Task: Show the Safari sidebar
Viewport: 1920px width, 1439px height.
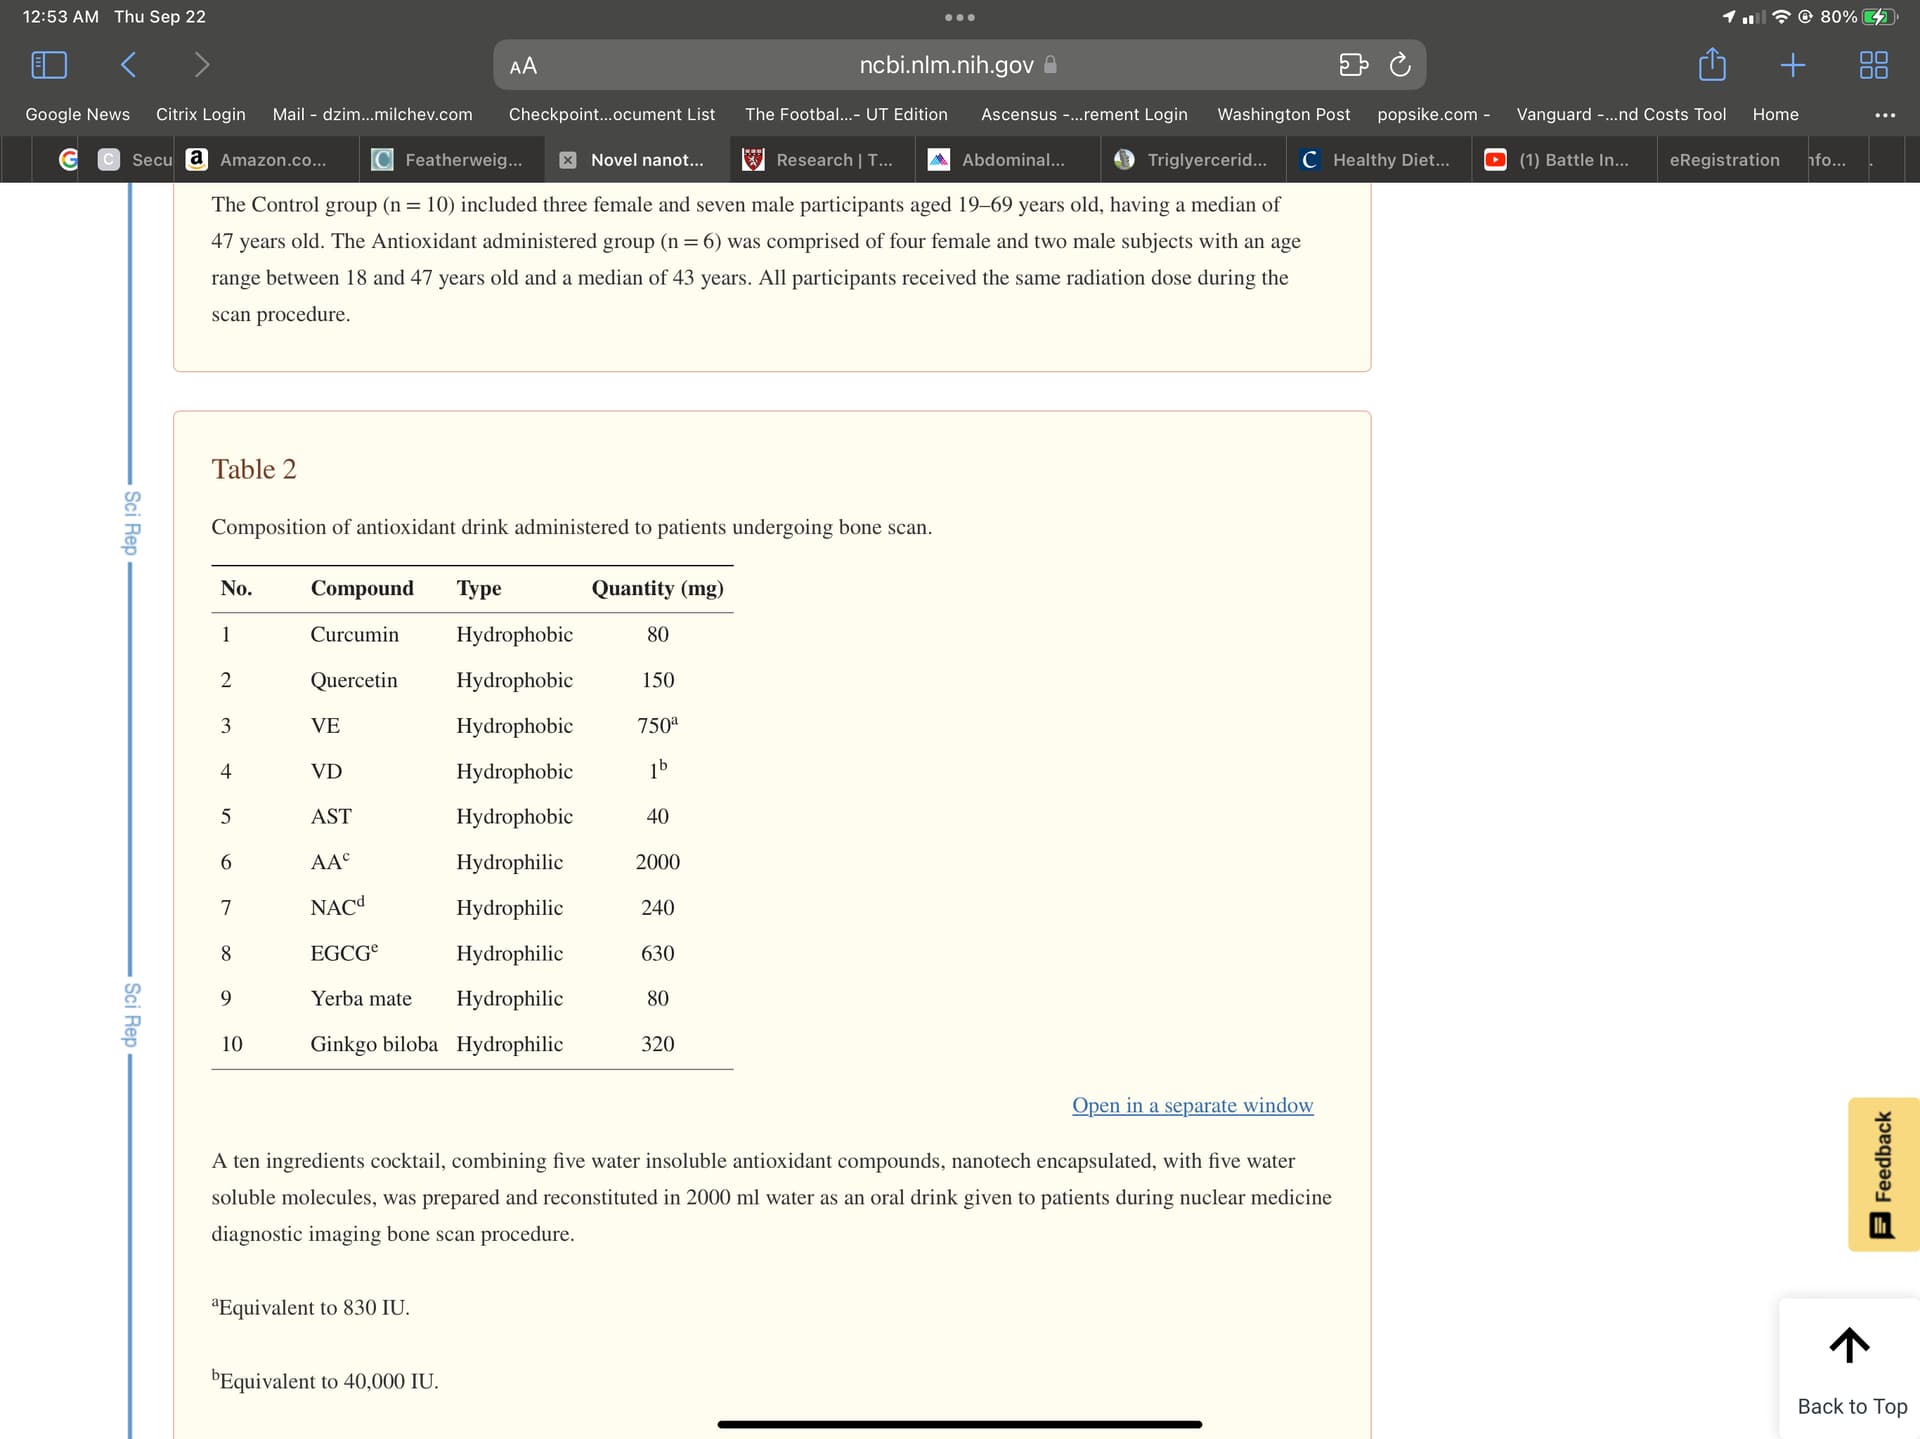Action: pos(49,65)
